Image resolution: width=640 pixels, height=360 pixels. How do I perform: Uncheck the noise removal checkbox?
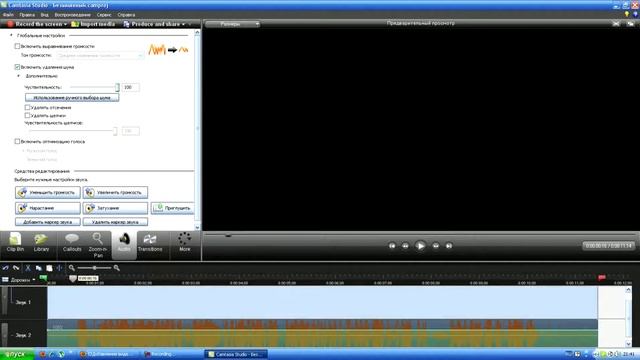pyautogui.click(x=17, y=67)
